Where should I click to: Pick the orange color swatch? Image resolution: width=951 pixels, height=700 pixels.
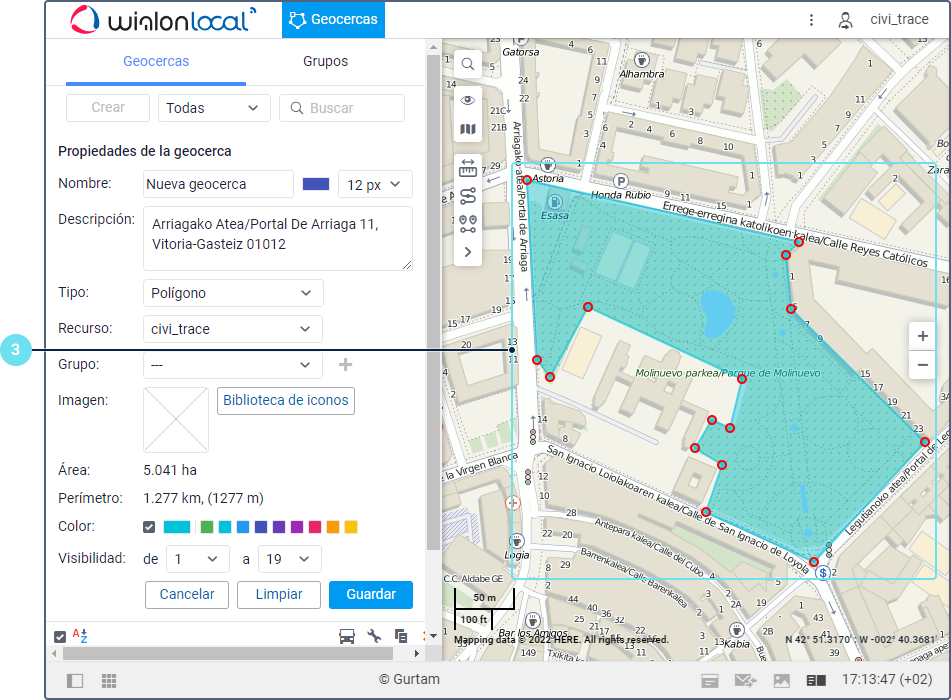[333, 527]
